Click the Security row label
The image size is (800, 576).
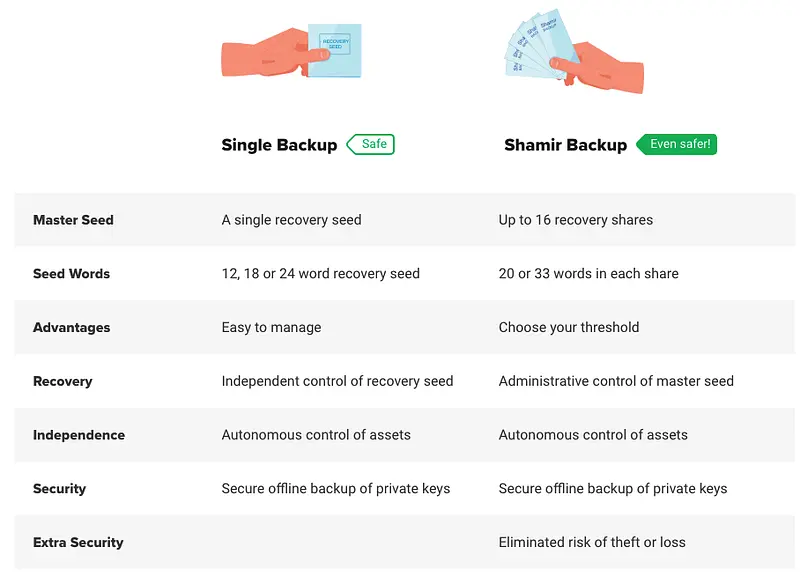click(x=59, y=489)
